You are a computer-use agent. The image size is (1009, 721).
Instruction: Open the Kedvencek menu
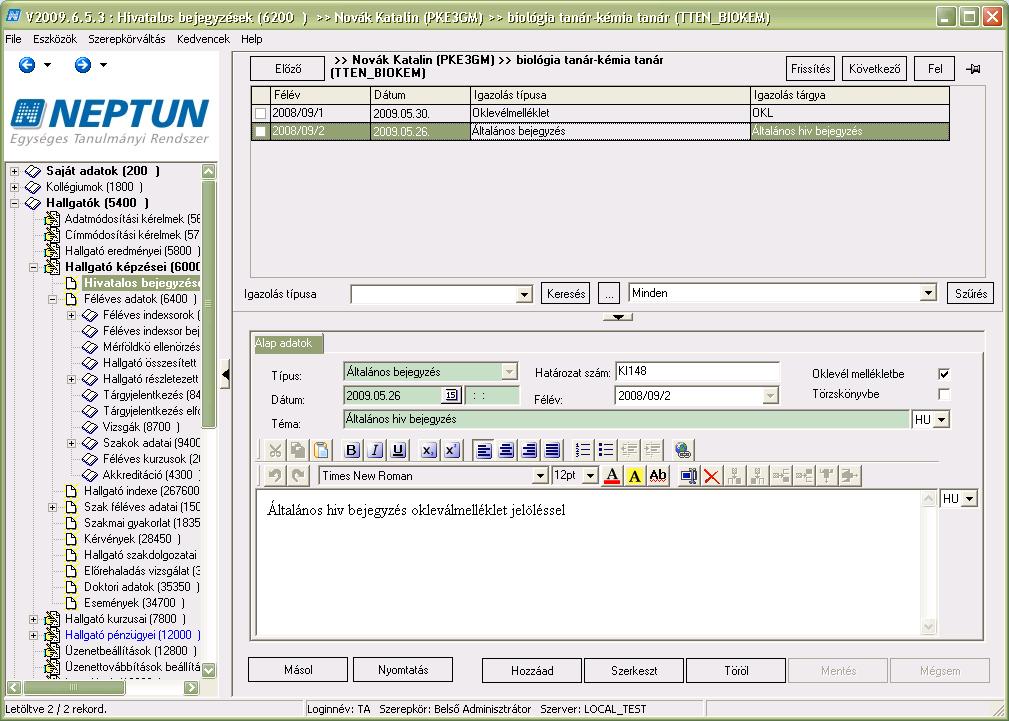pos(203,39)
